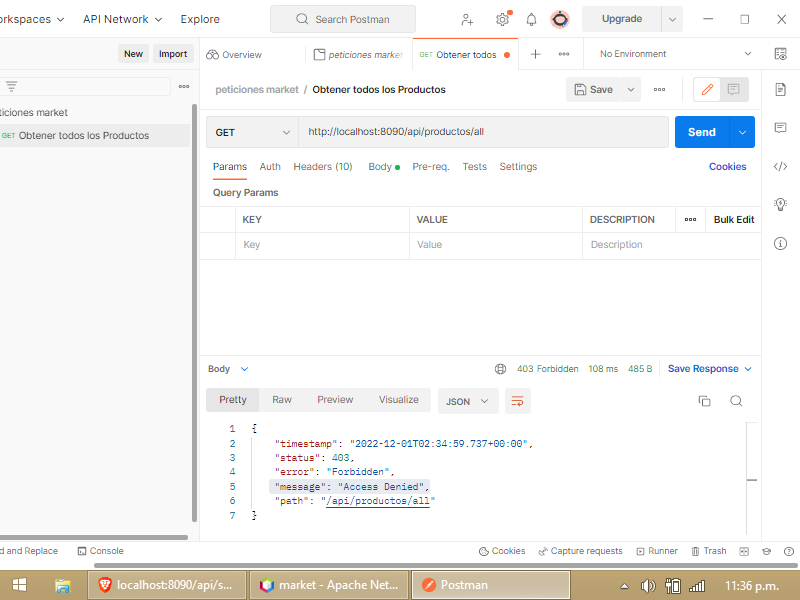Open notifications bell
This screenshot has height=600, width=800.
531,19
